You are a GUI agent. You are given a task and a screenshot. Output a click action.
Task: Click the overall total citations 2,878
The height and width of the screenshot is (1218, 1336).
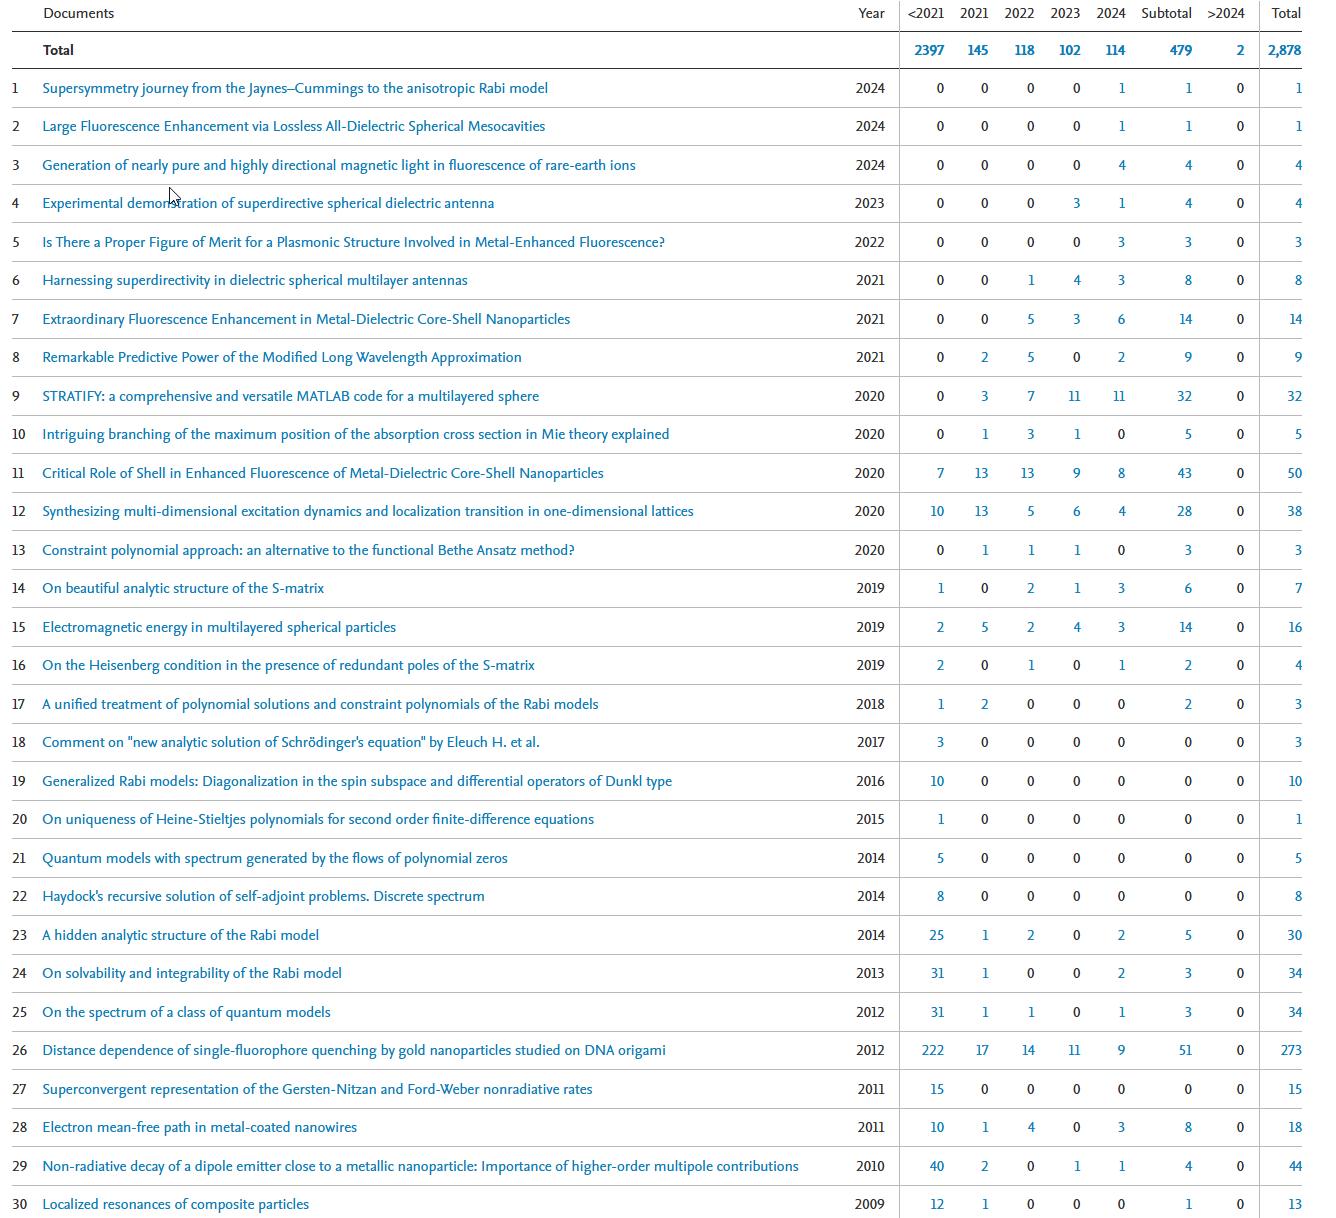(x=1284, y=50)
